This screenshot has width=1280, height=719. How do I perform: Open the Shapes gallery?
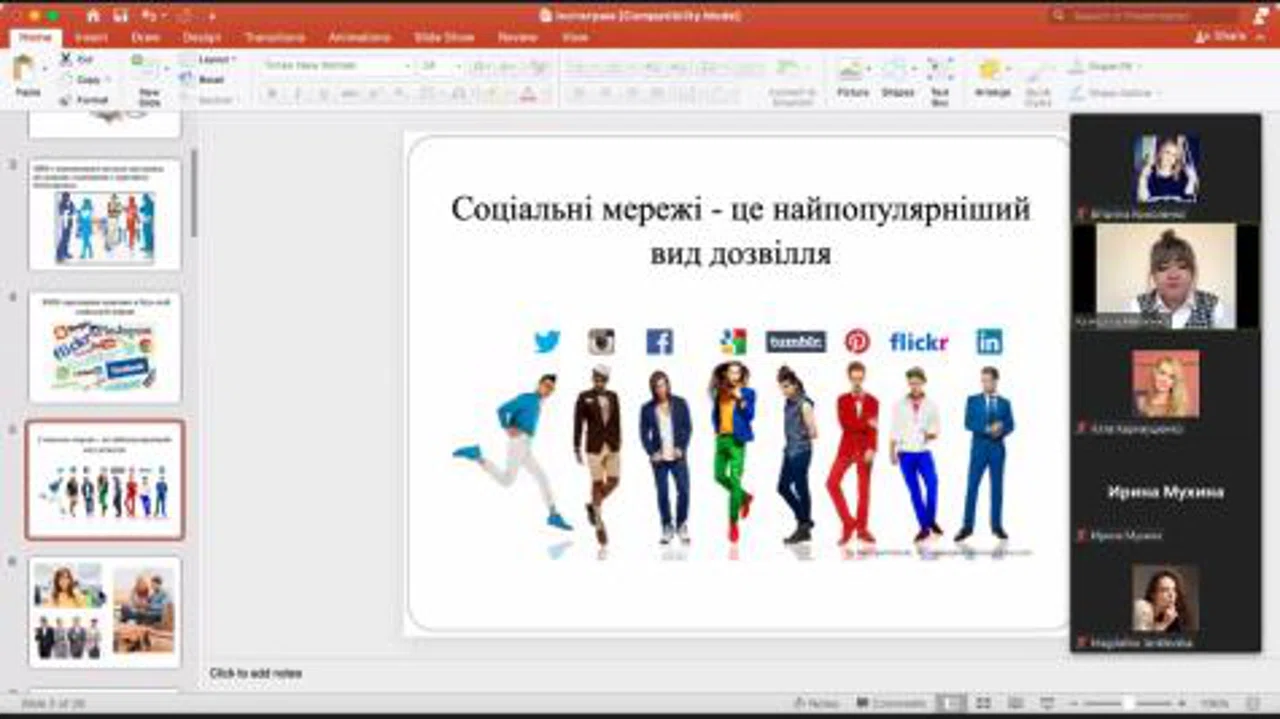(897, 77)
